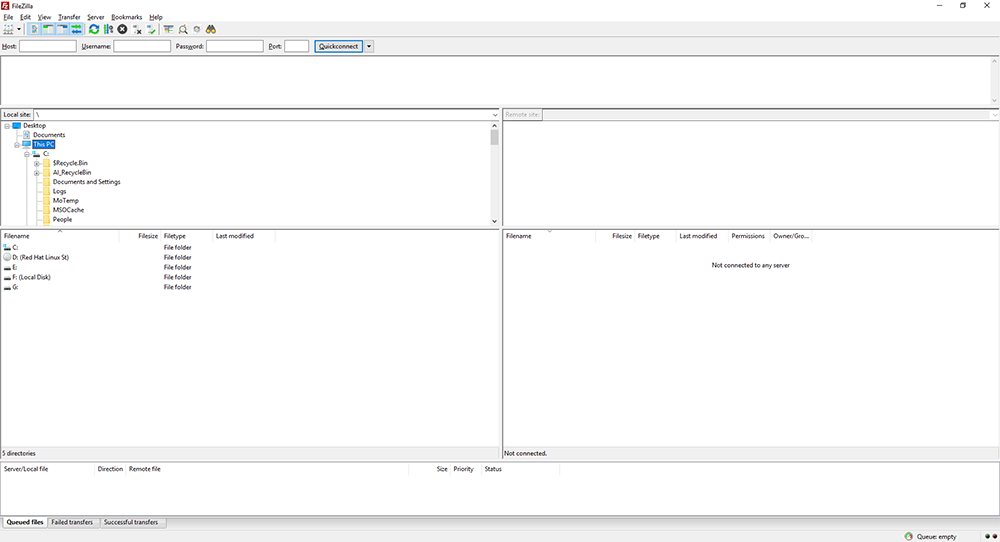Open the Server menu
The height and width of the screenshot is (542, 1000).
96,17
